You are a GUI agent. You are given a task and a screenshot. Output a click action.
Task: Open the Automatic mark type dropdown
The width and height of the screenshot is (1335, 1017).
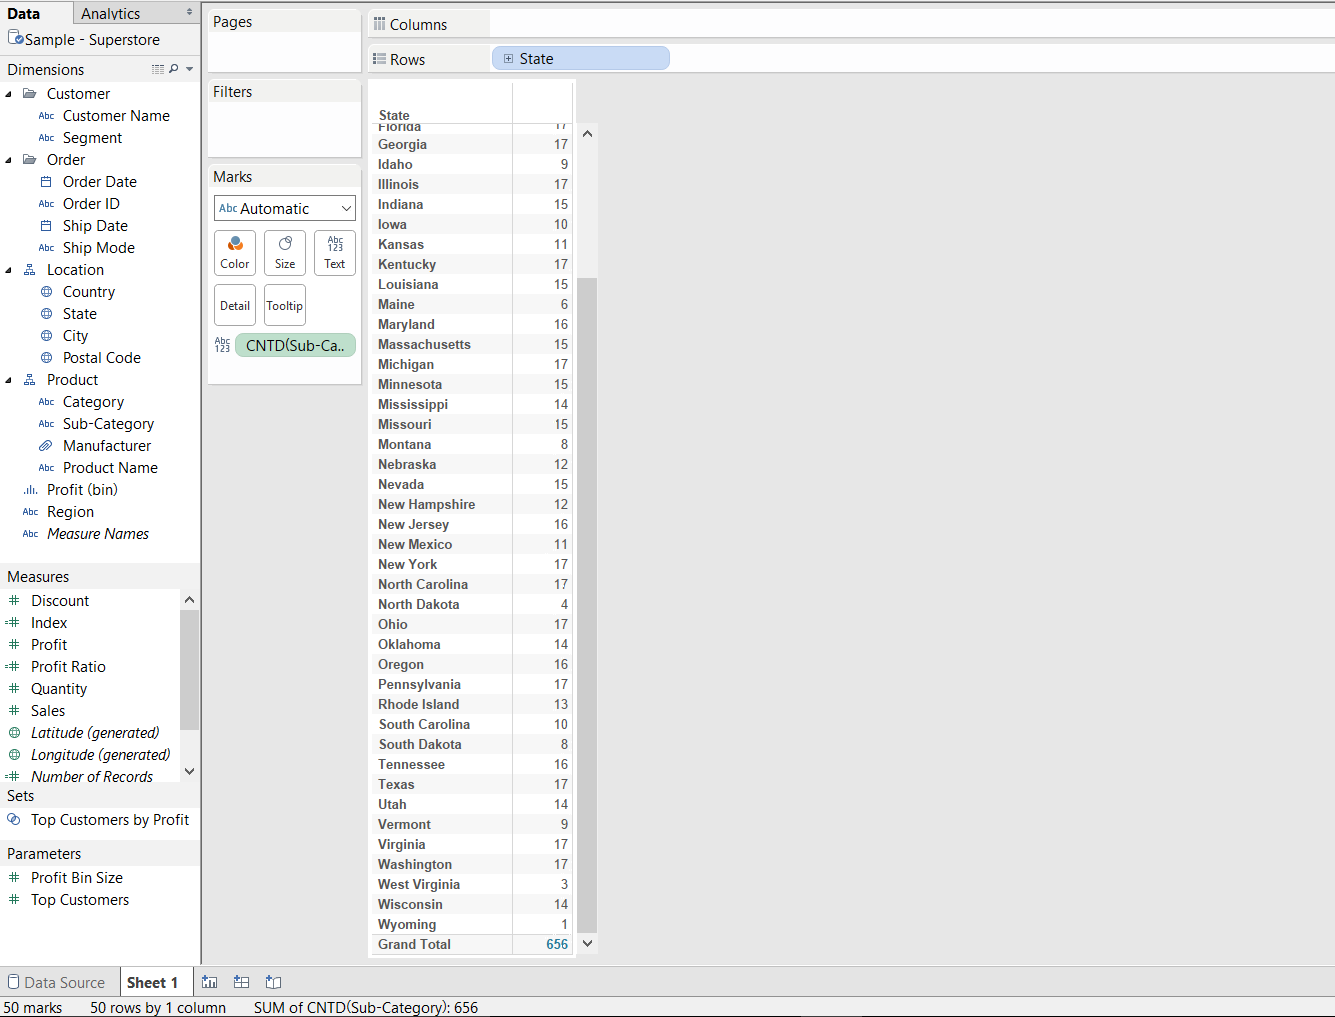click(x=285, y=208)
